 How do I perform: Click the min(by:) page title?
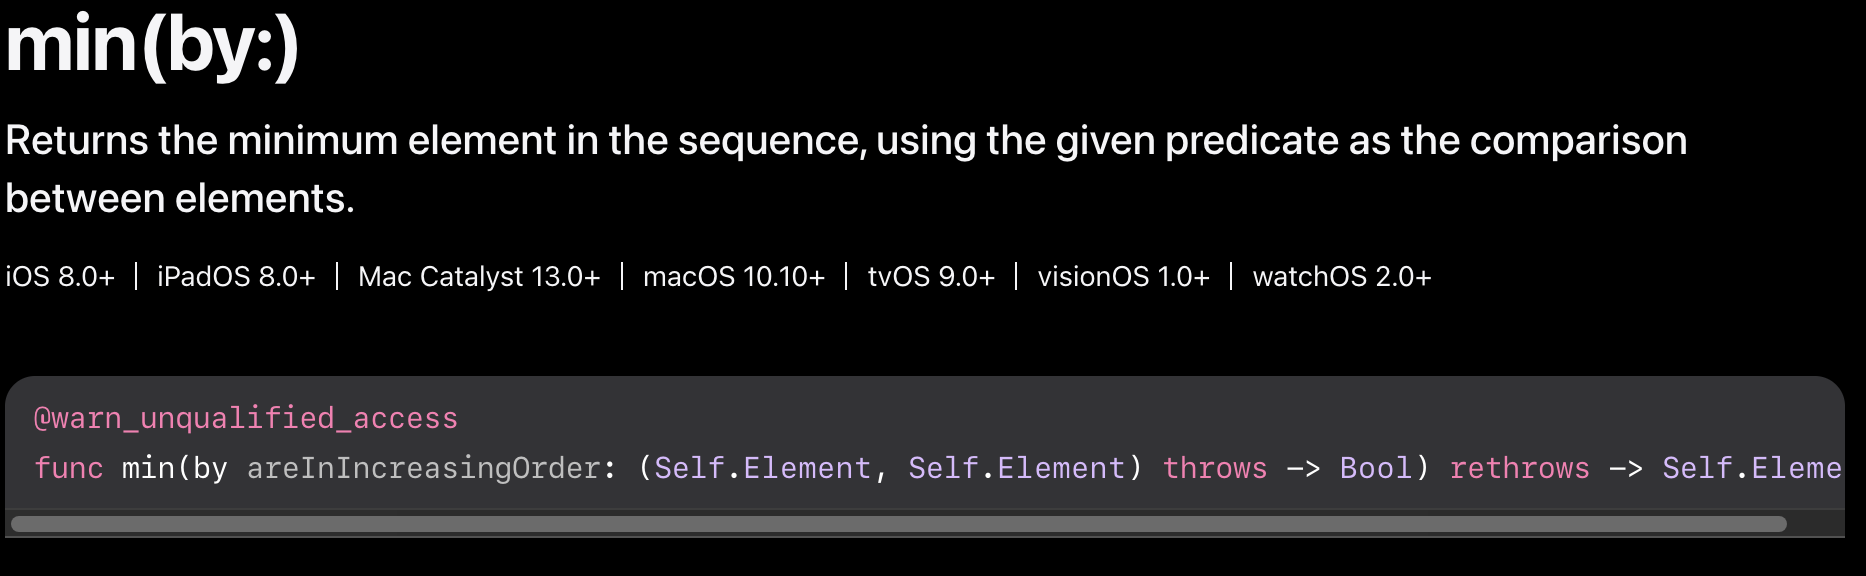coord(152,46)
